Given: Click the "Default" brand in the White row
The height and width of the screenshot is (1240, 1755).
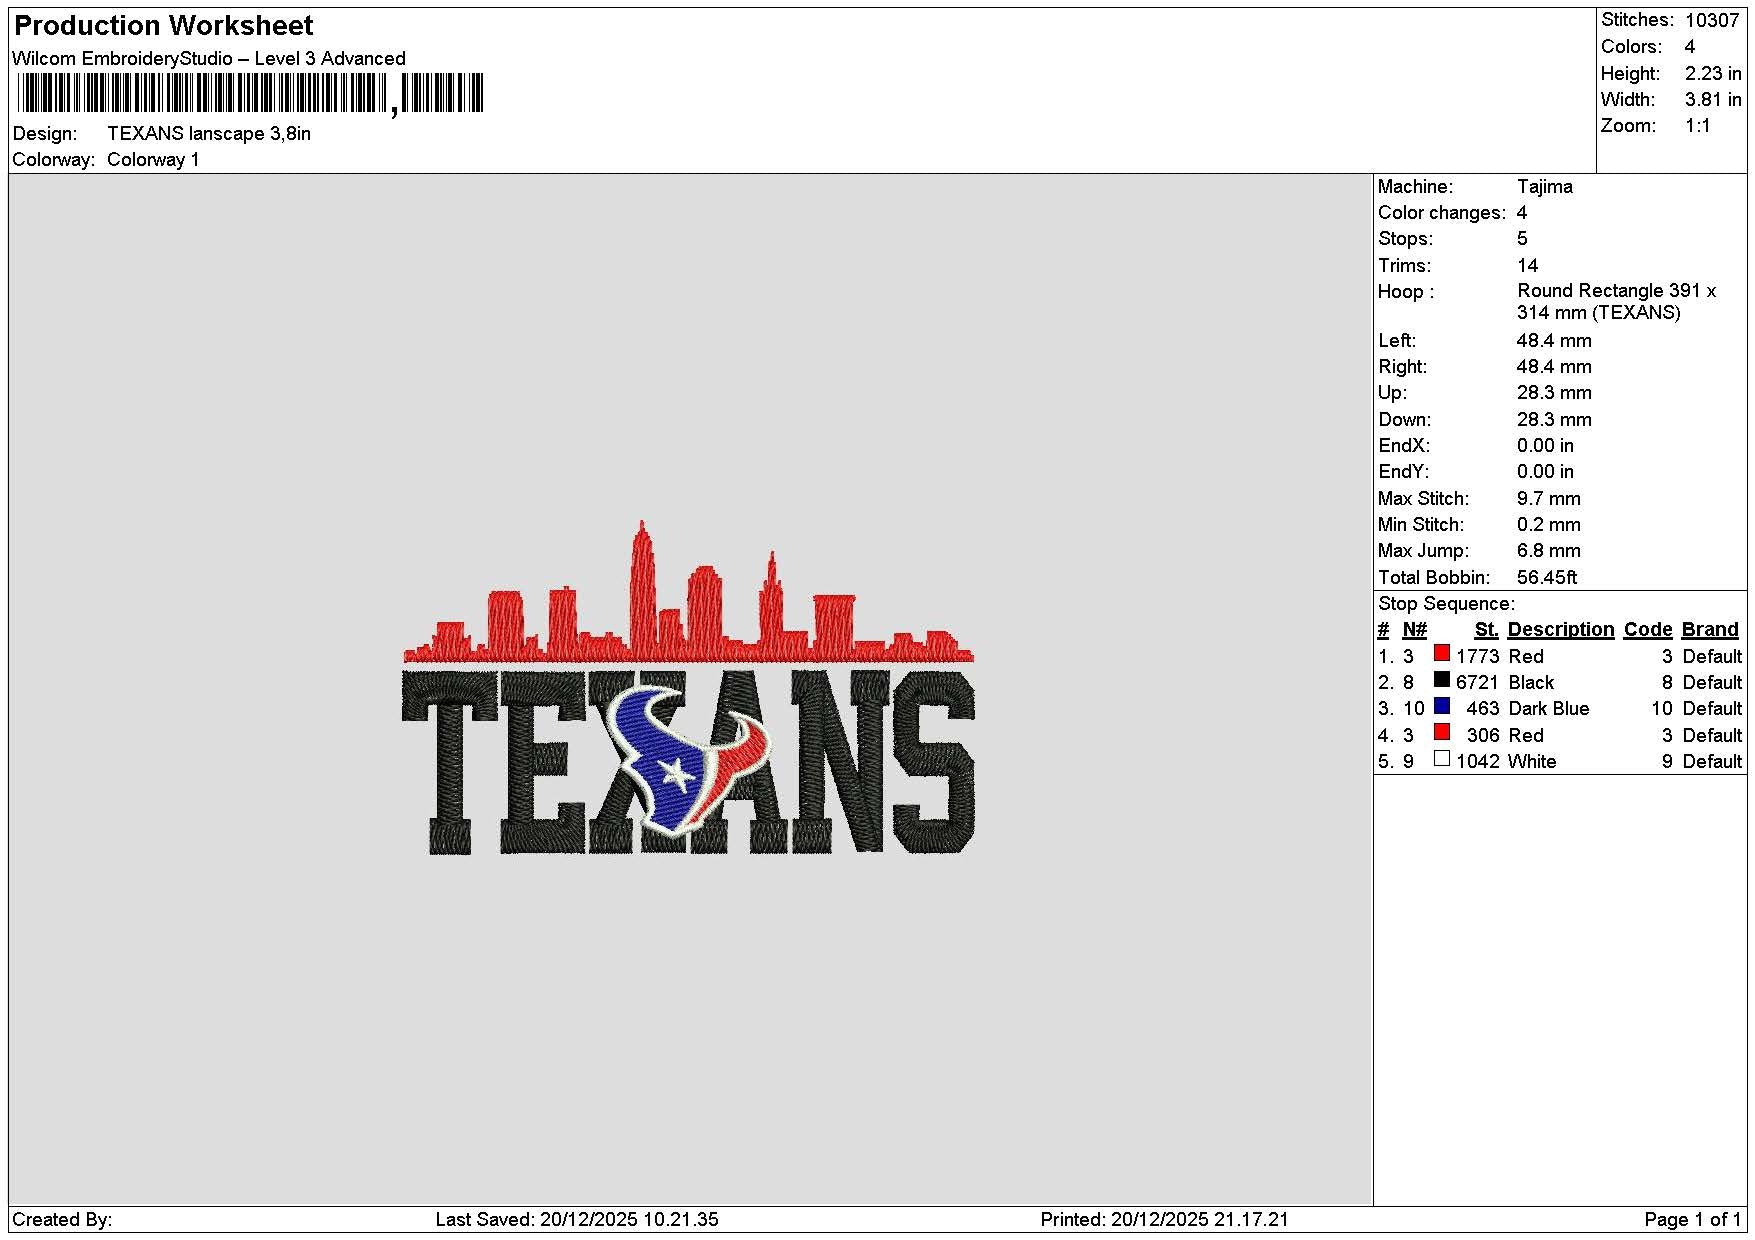Looking at the screenshot, I should click(1712, 761).
